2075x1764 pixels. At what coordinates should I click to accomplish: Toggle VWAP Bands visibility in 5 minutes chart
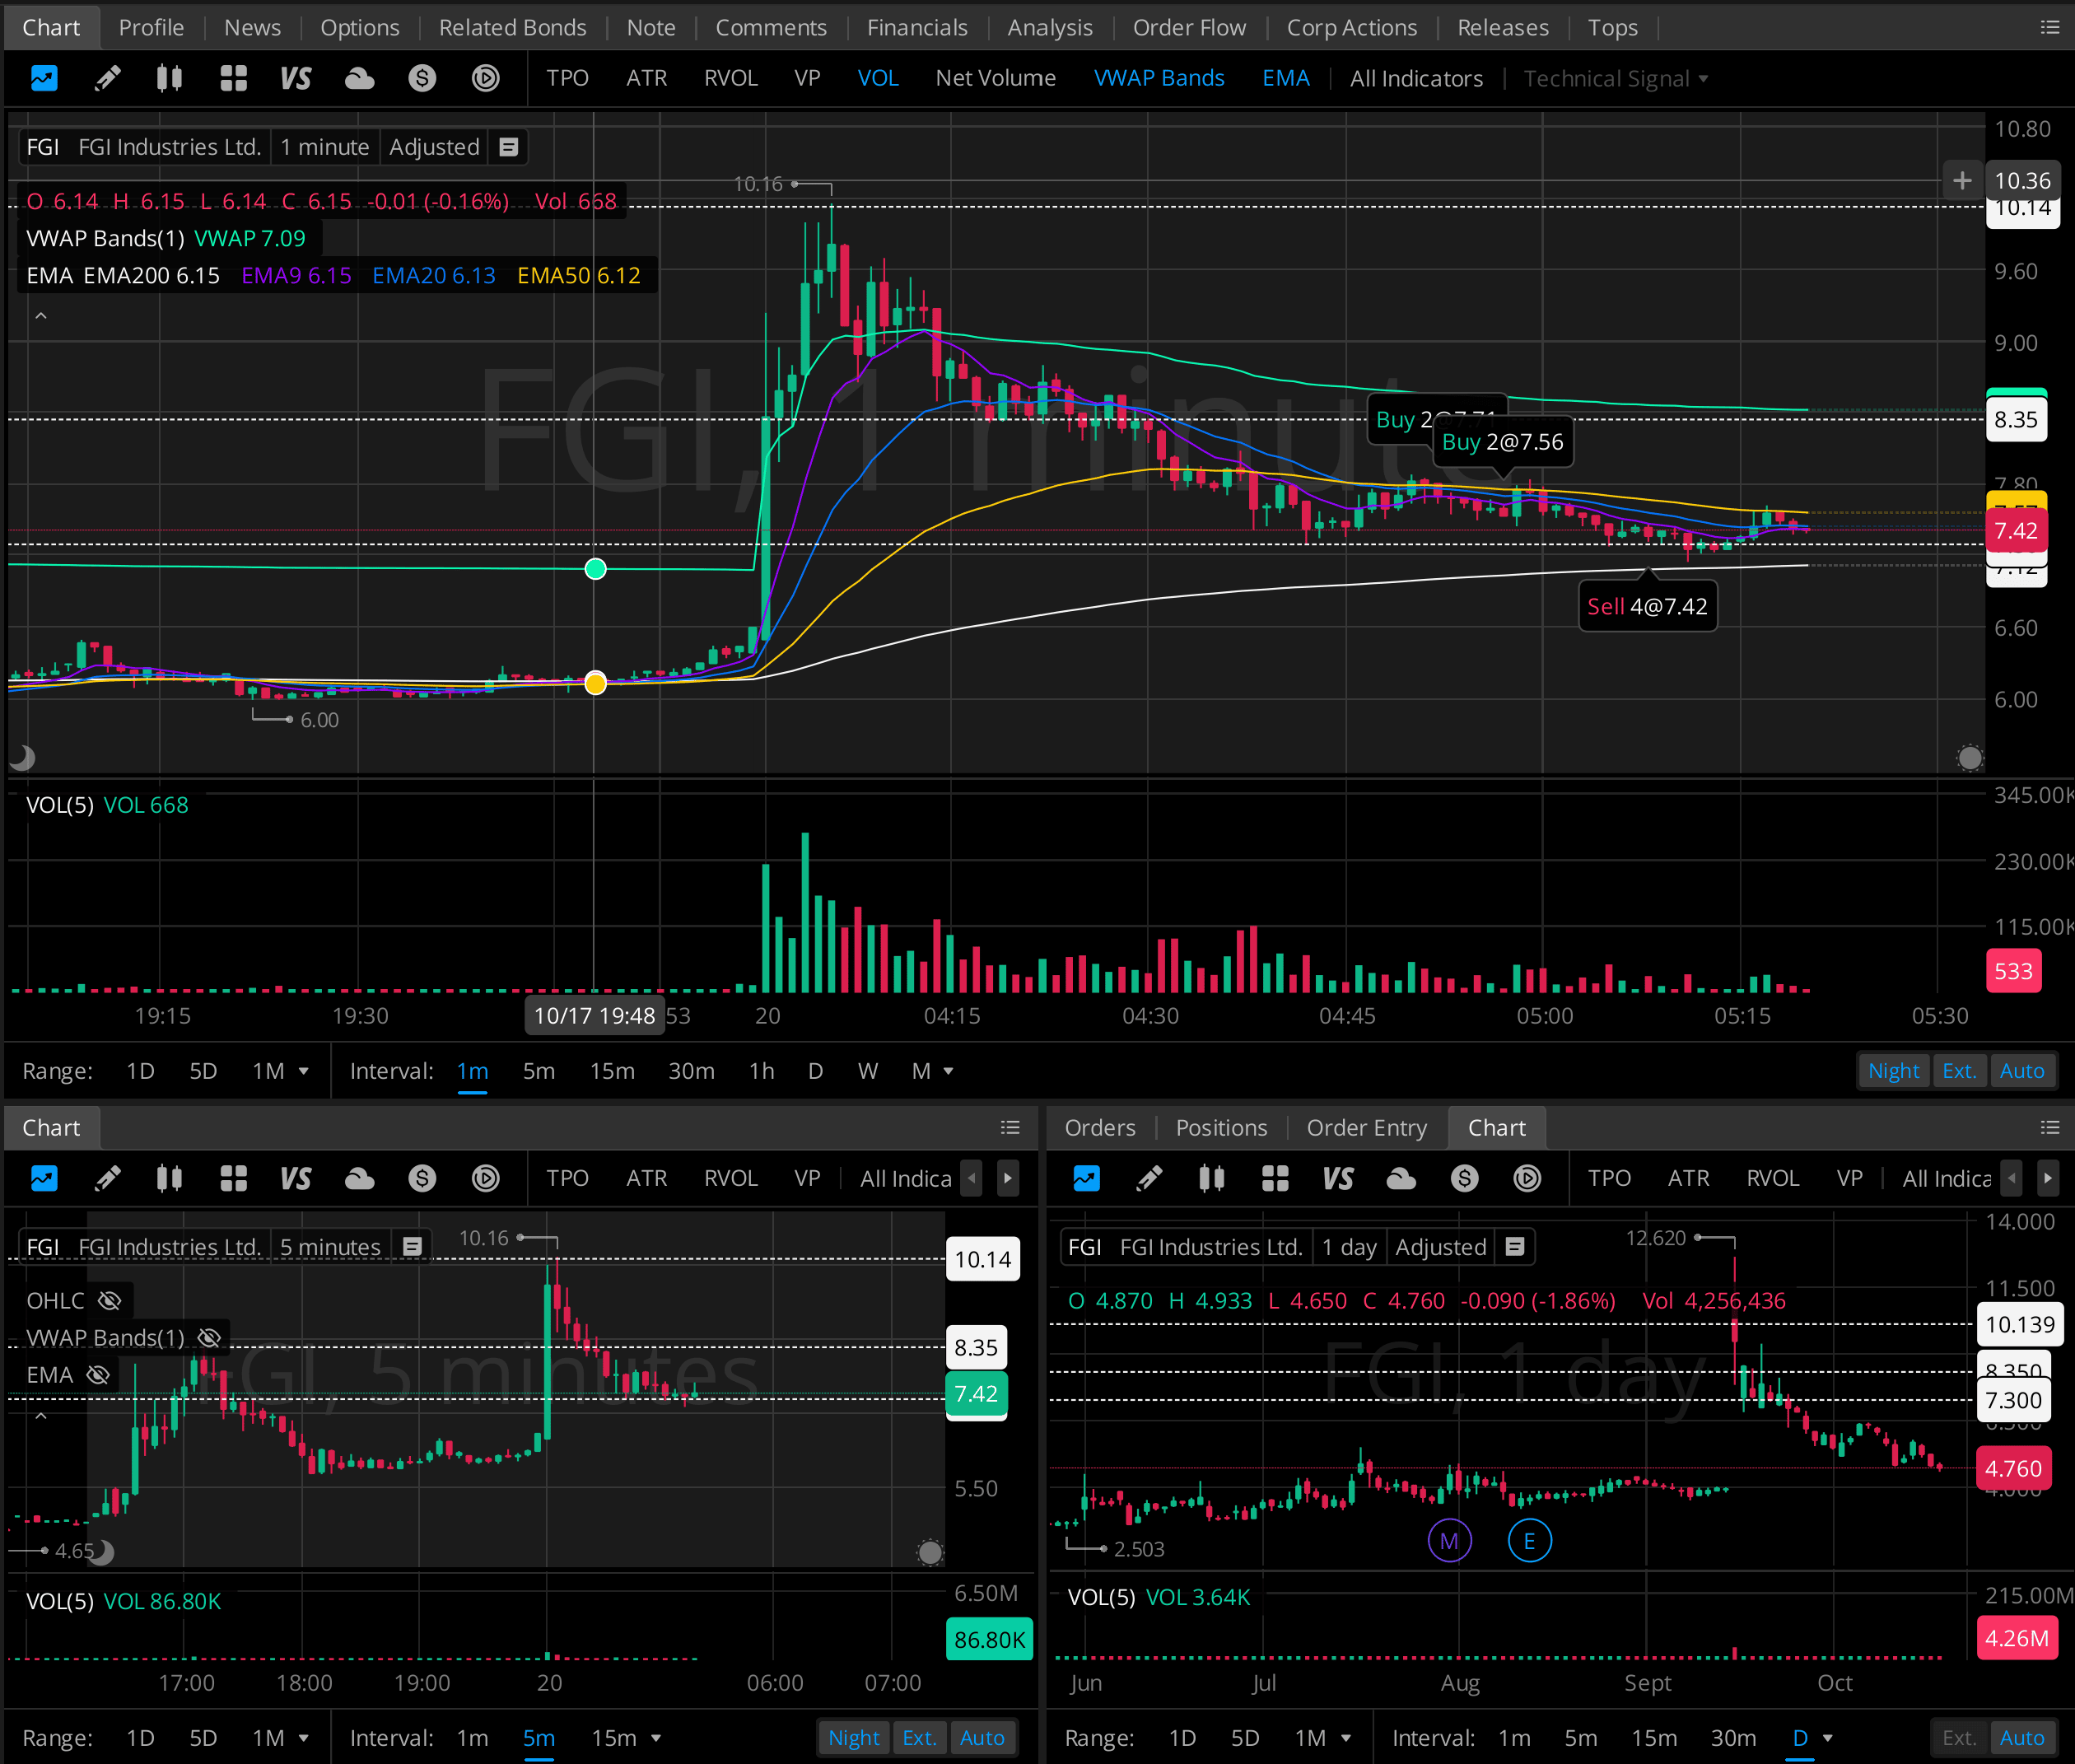pyautogui.click(x=209, y=1337)
